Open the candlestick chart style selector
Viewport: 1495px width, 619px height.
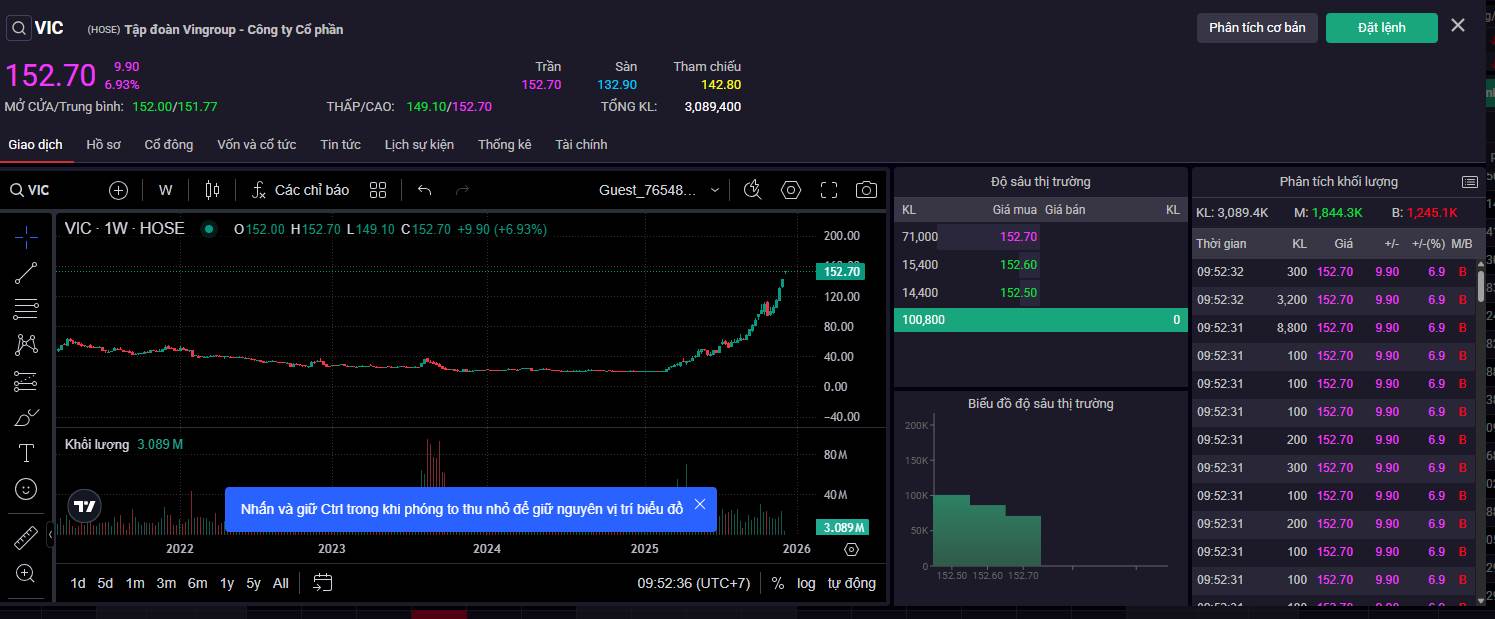212,190
